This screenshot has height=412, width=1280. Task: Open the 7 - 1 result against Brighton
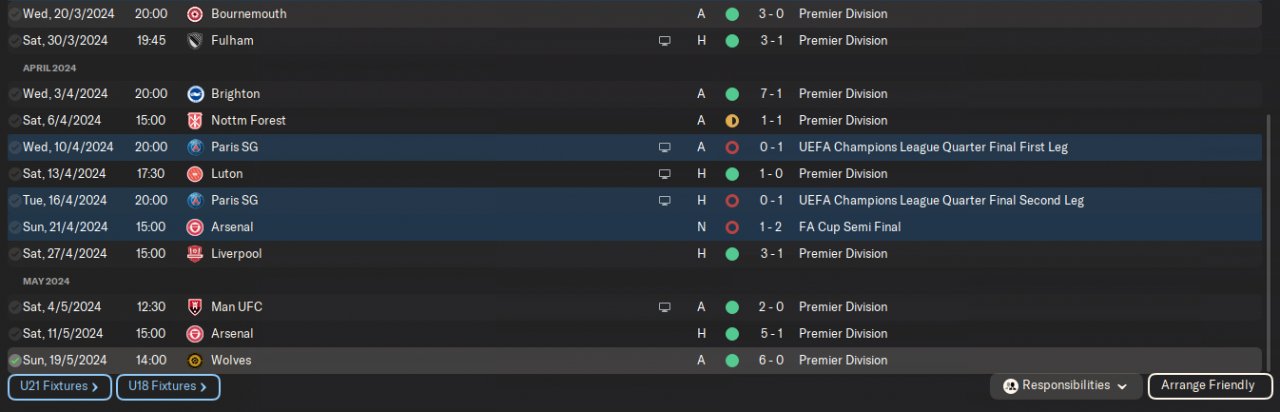772,94
